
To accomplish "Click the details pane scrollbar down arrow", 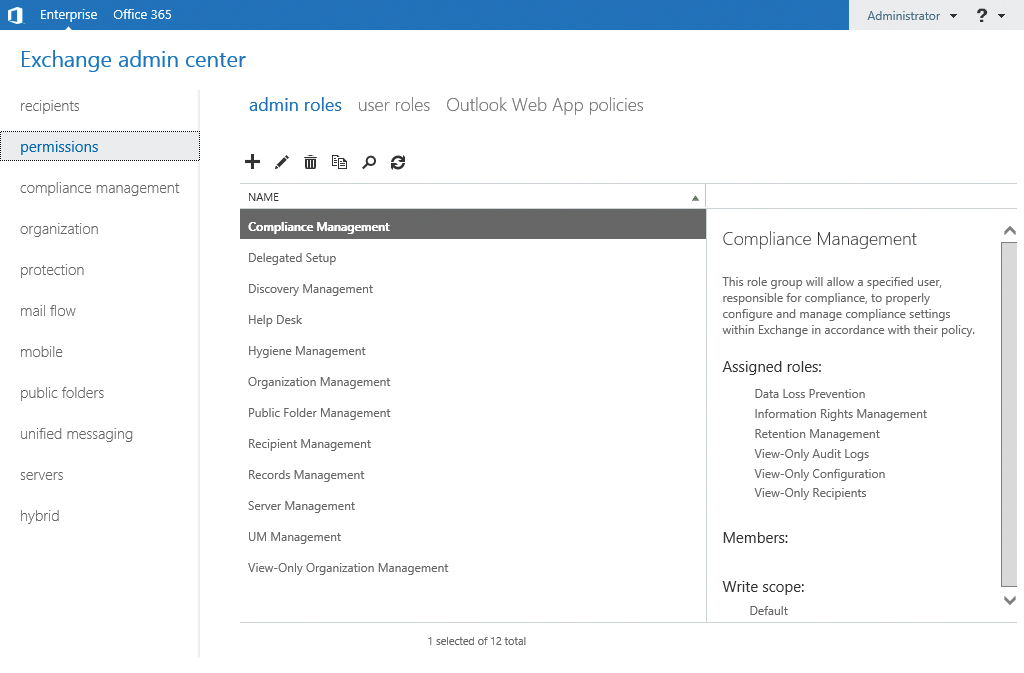I will click(x=1009, y=600).
